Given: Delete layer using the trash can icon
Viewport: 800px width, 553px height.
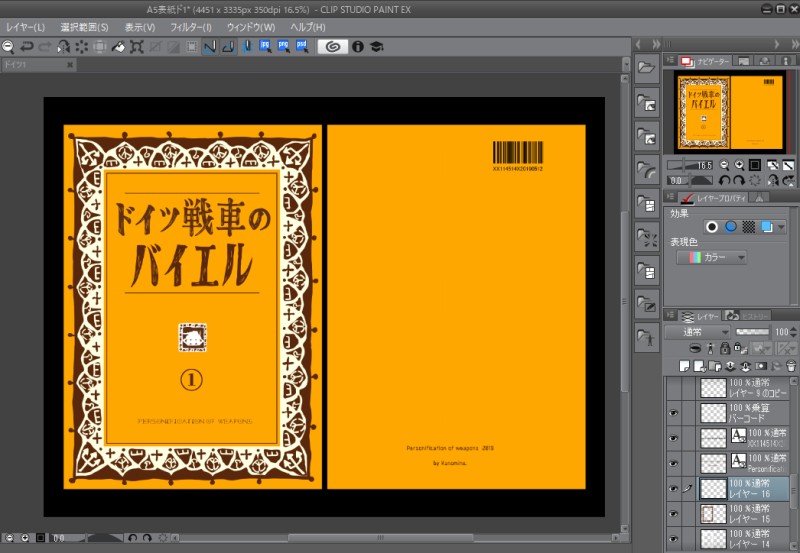Looking at the screenshot, I should pos(791,366).
